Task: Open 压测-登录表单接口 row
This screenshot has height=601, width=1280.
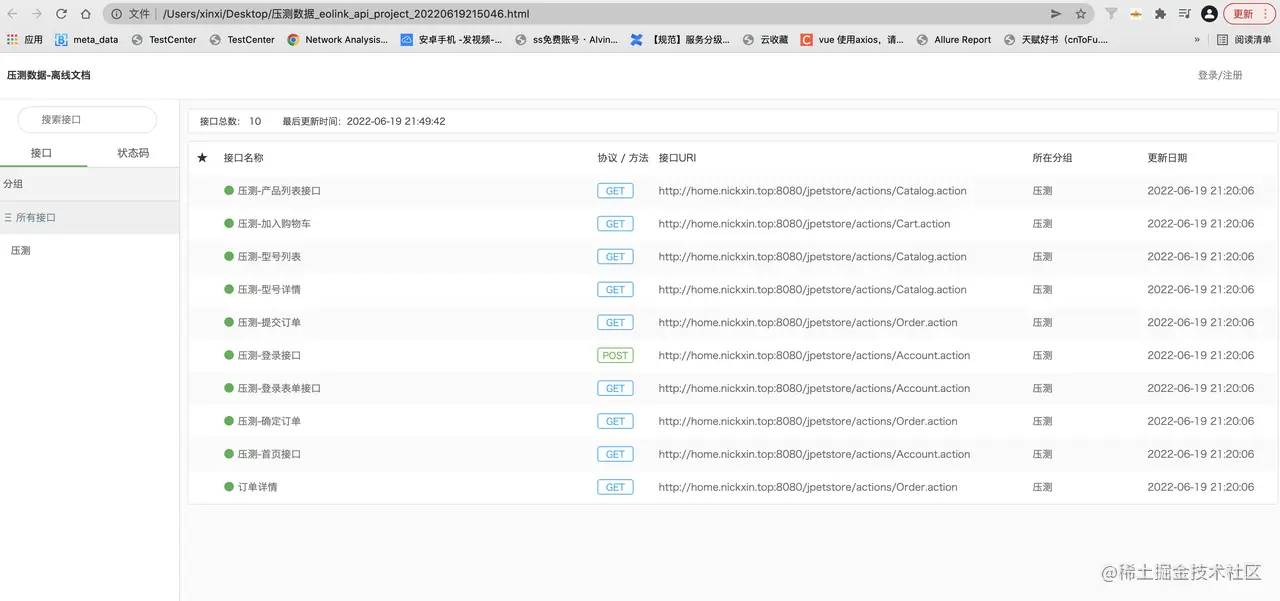Action: tap(732, 388)
